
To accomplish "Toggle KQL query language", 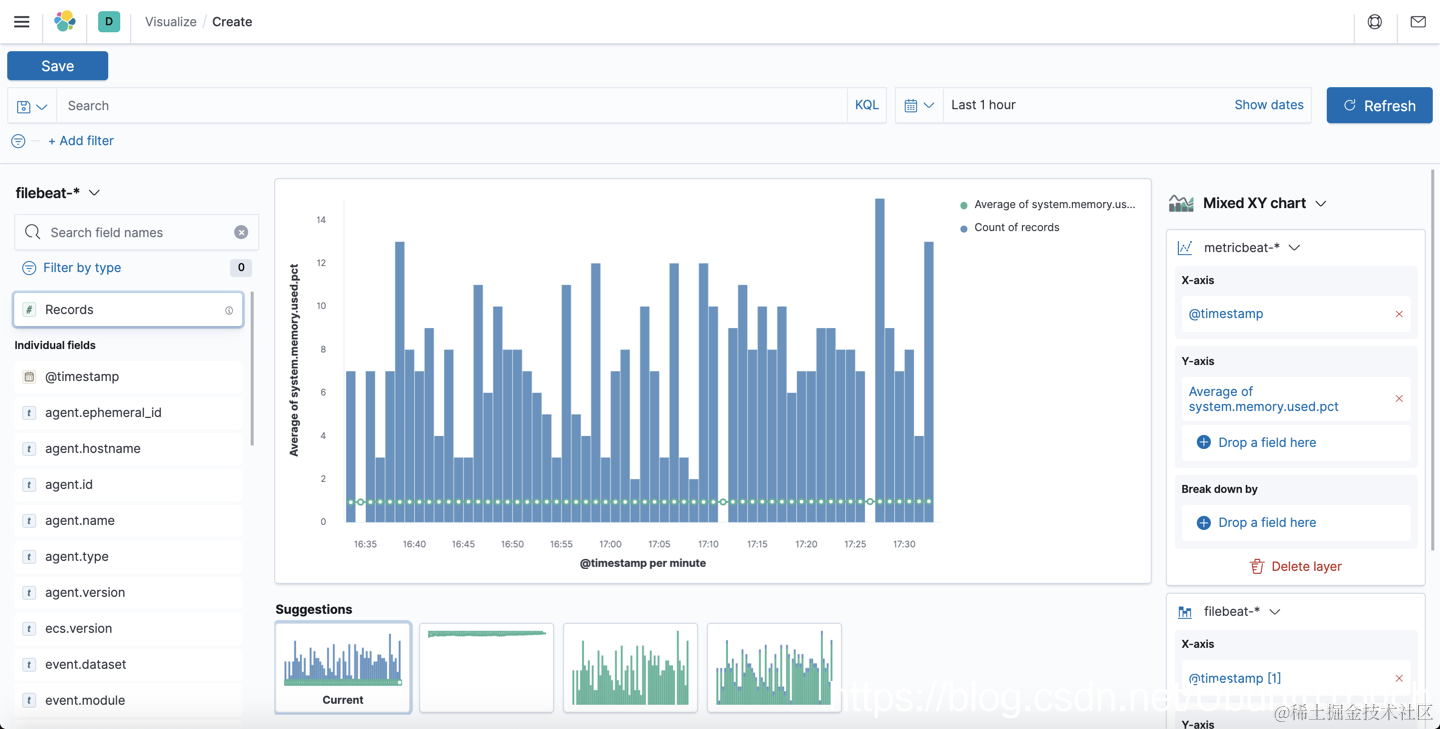I will click(x=867, y=105).
